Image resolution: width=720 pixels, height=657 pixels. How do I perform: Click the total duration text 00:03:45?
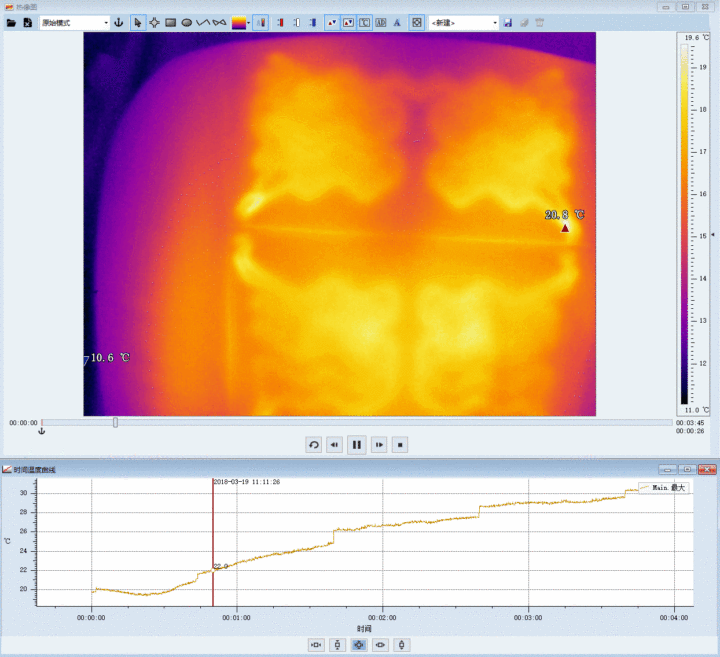[690, 423]
